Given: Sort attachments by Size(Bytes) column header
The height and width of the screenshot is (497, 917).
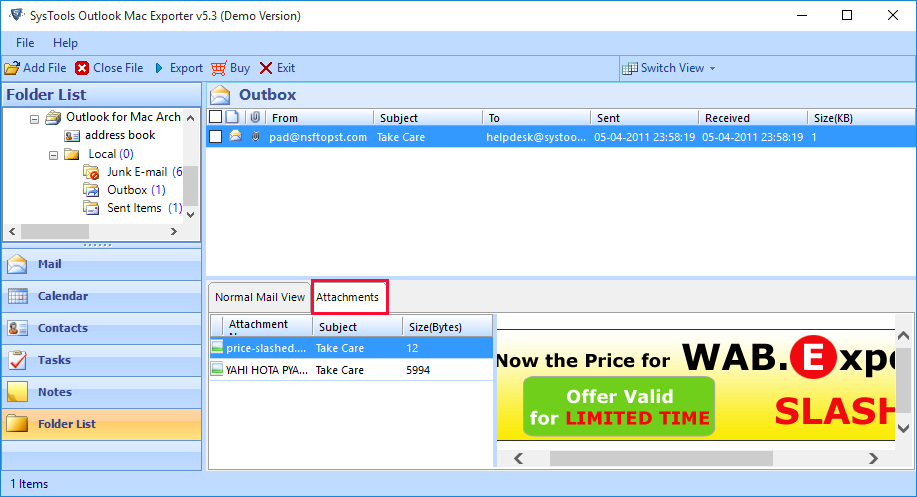Looking at the screenshot, I should (447, 326).
